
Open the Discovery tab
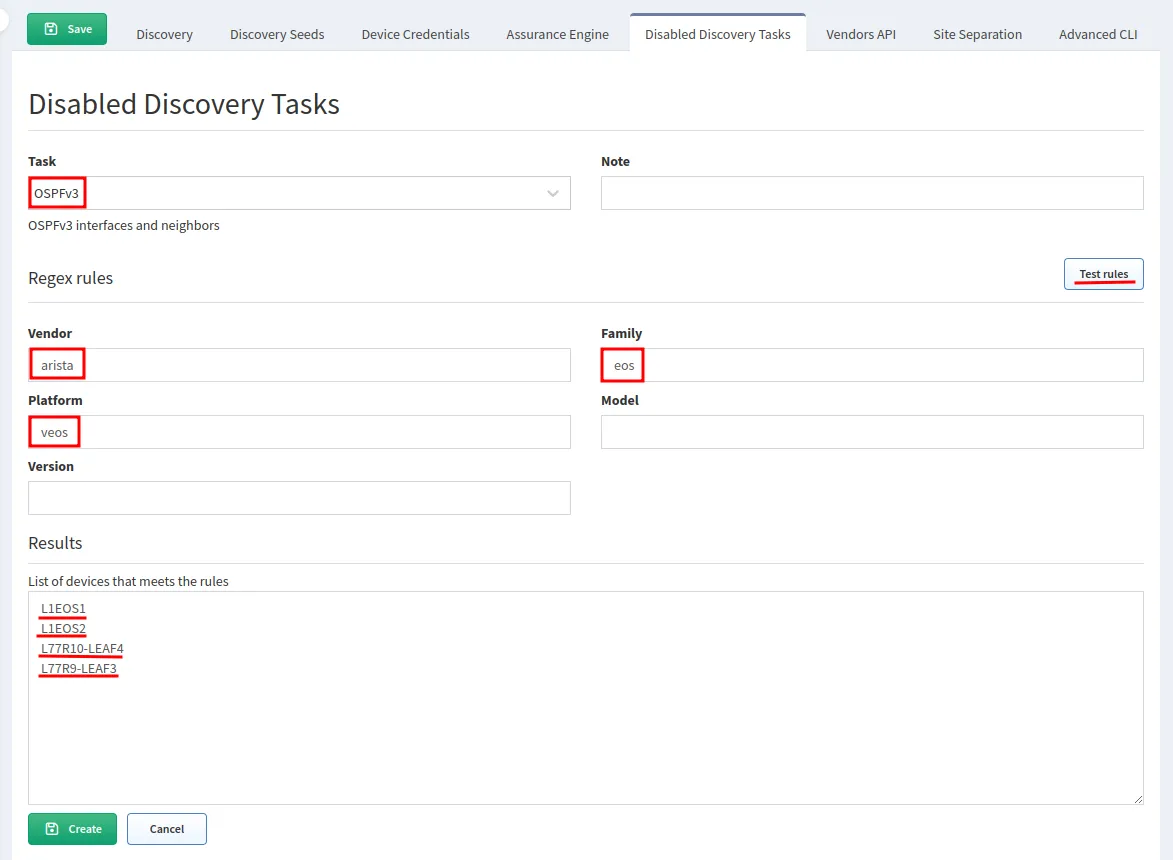click(x=164, y=34)
